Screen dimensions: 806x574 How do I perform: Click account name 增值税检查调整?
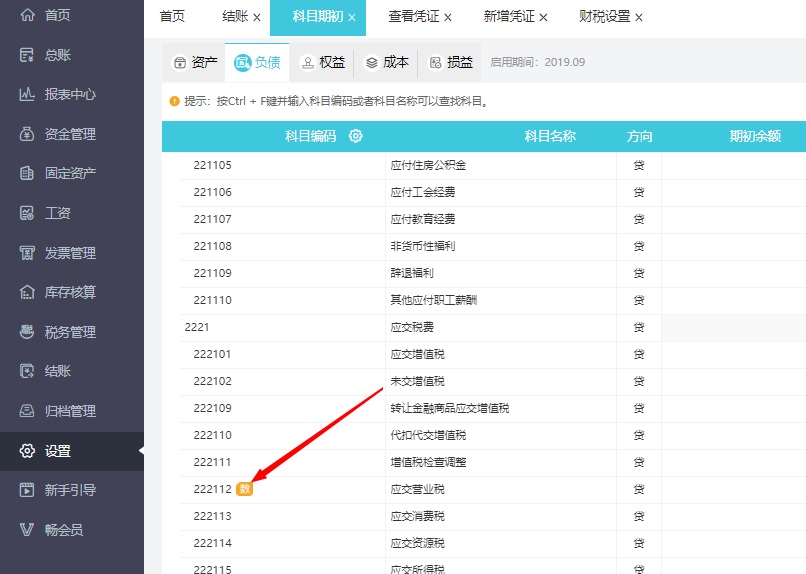428,462
